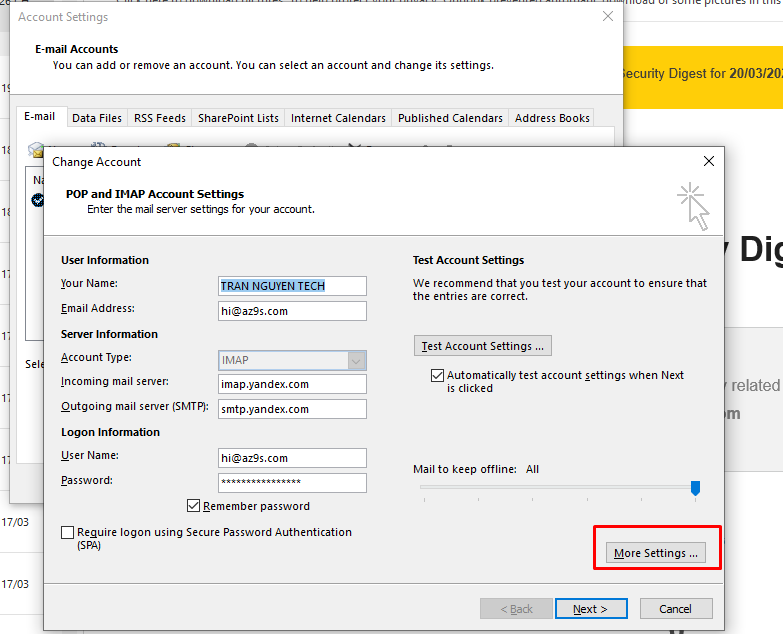Select the Address Books tab
The image size is (783, 634).
pyautogui.click(x=552, y=118)
